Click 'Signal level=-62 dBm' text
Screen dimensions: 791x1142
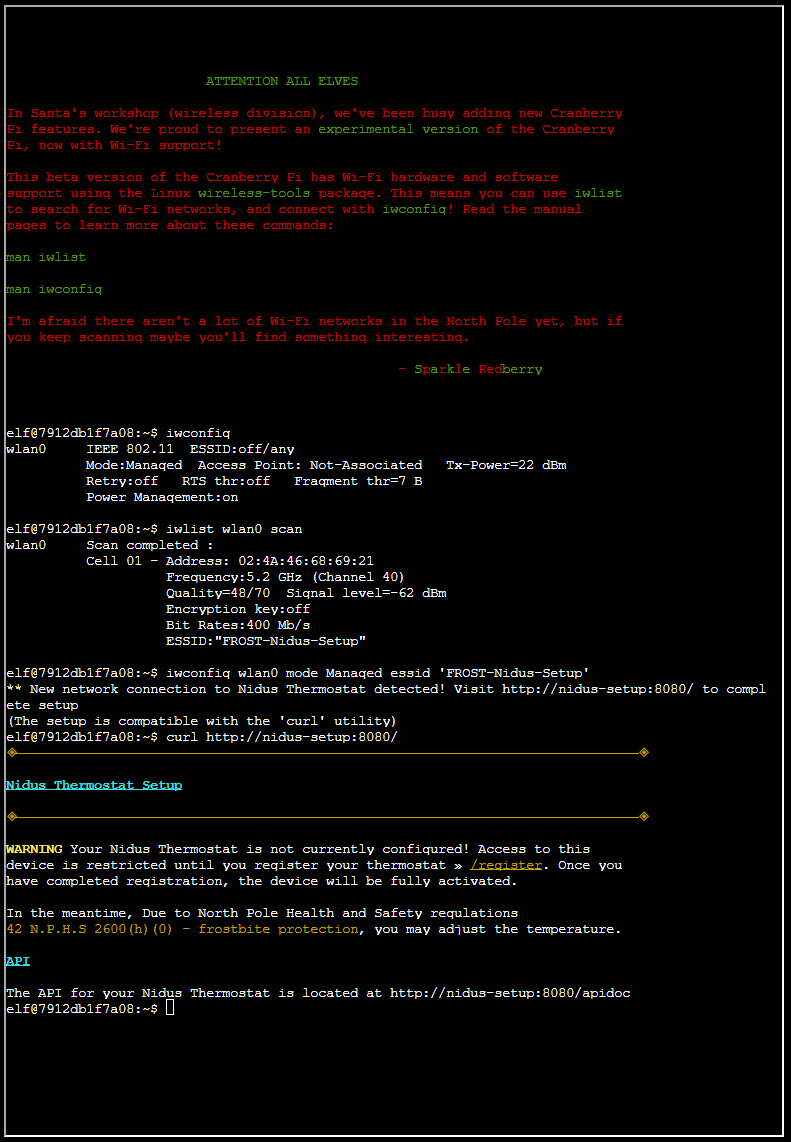366,594
